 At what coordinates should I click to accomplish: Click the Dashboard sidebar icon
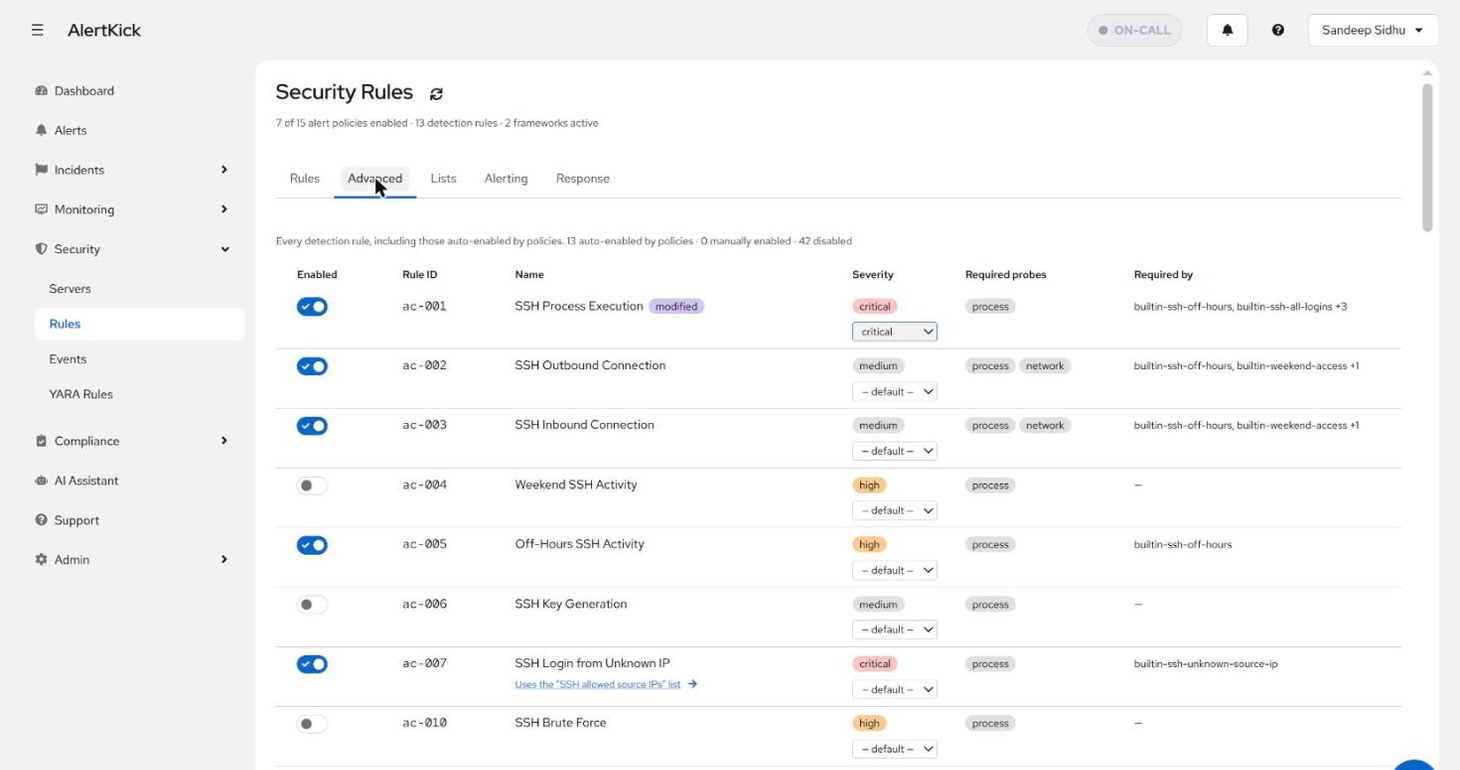pos(41,91)
